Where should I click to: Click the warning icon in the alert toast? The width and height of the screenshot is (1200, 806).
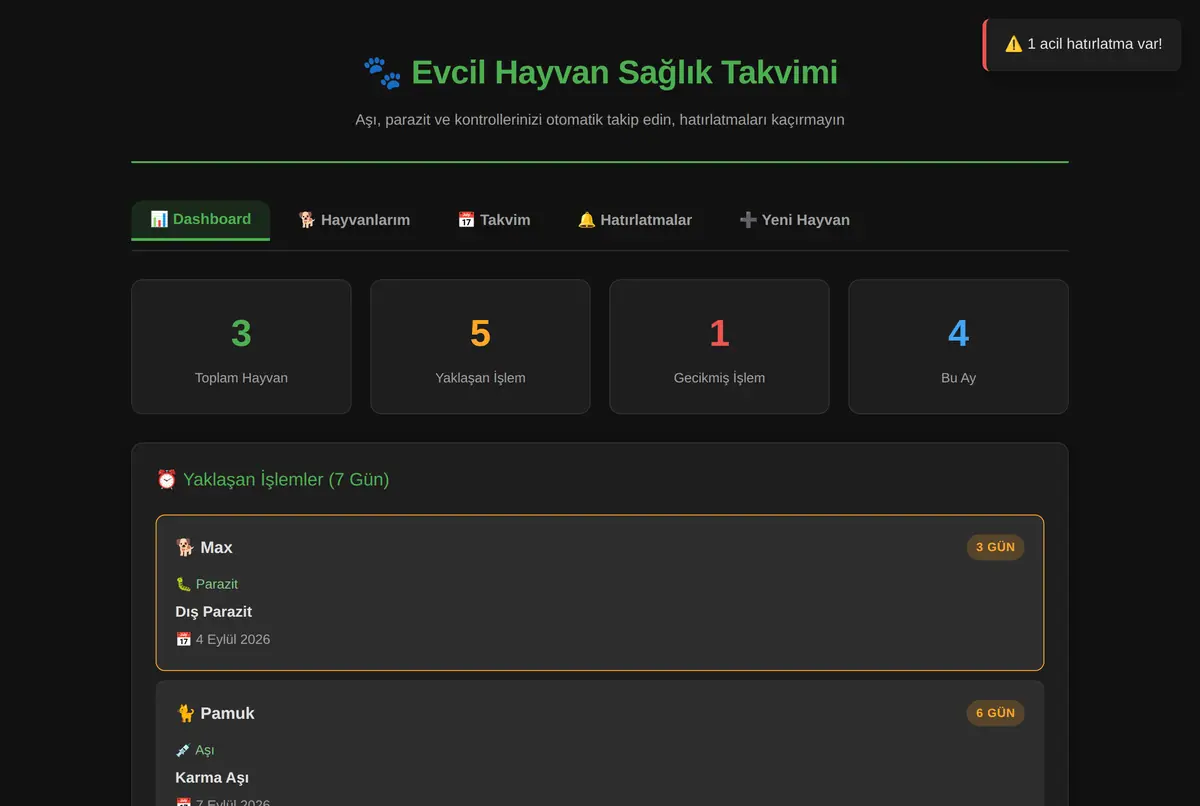point(1014,44)
